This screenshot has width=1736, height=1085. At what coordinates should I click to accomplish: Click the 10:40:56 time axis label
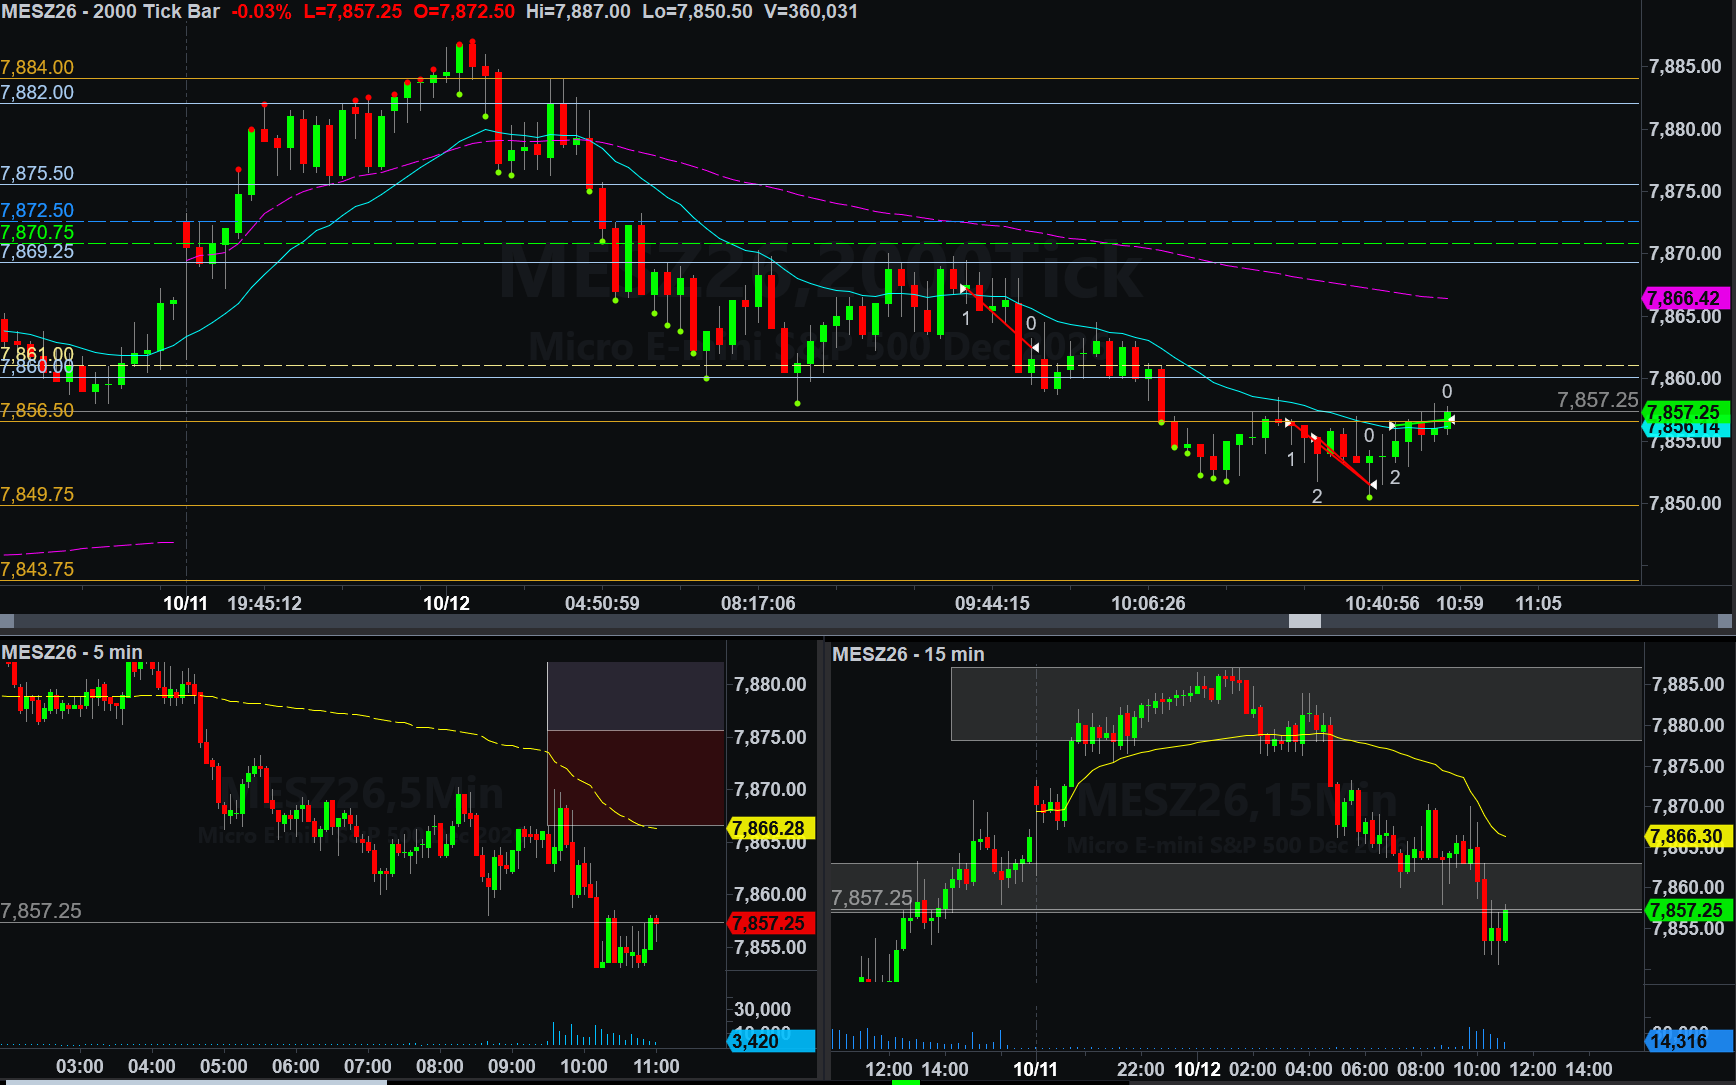tap(1382, 603)
